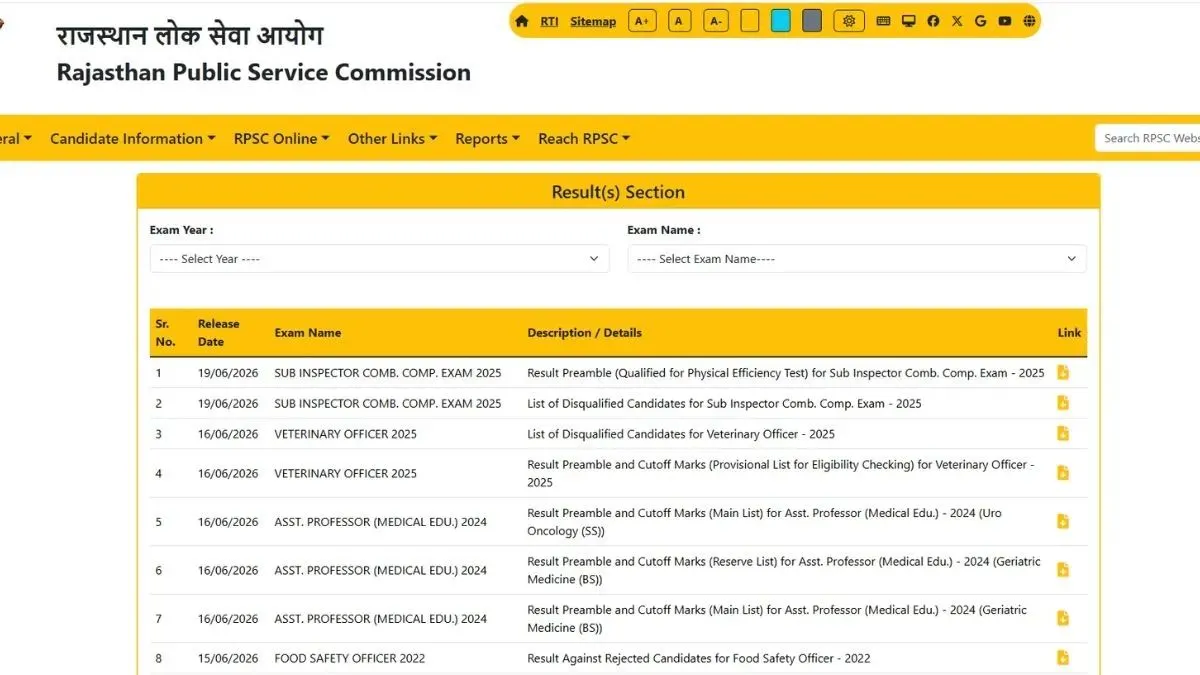
Task: Select 'VETERINARY OFFICER 2025' cell in row 3
Action: (x=346, y=434)
